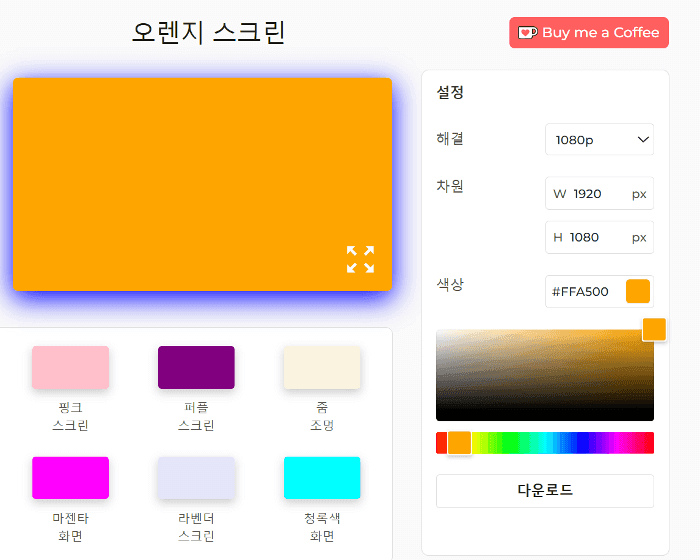Select the pink 핑크 스크린 swatch
This screenshot has width=700, height=560.
71,367
